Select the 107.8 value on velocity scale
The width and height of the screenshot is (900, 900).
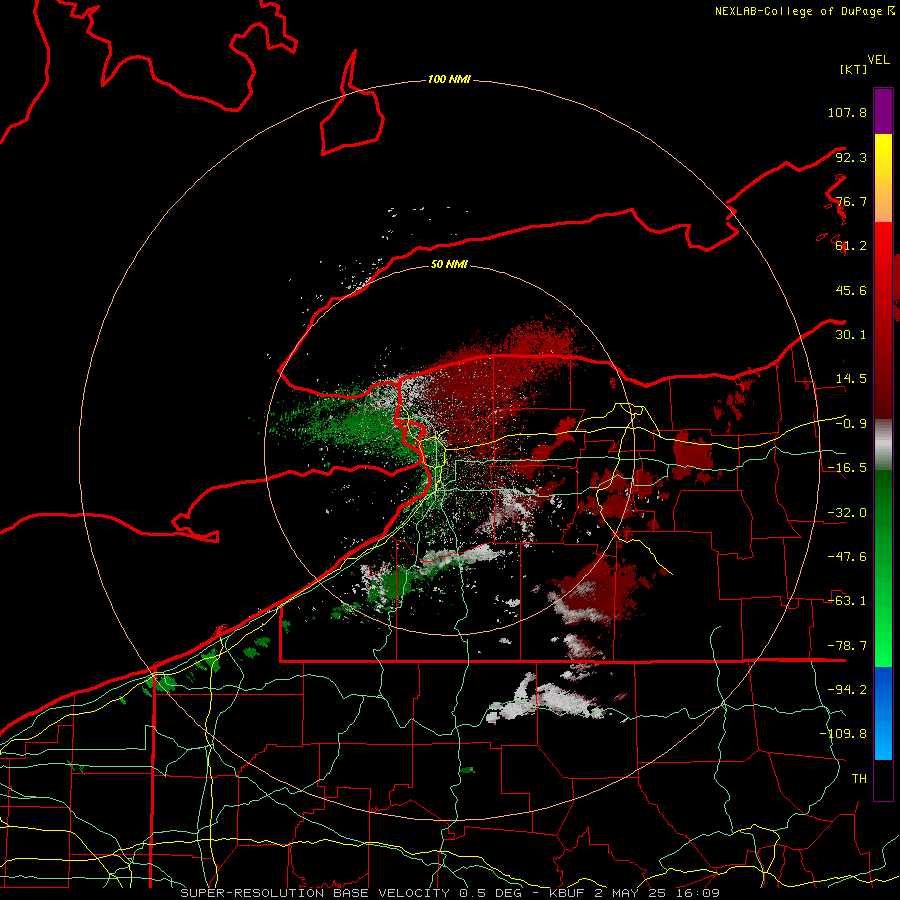click(x=847, y=112)
